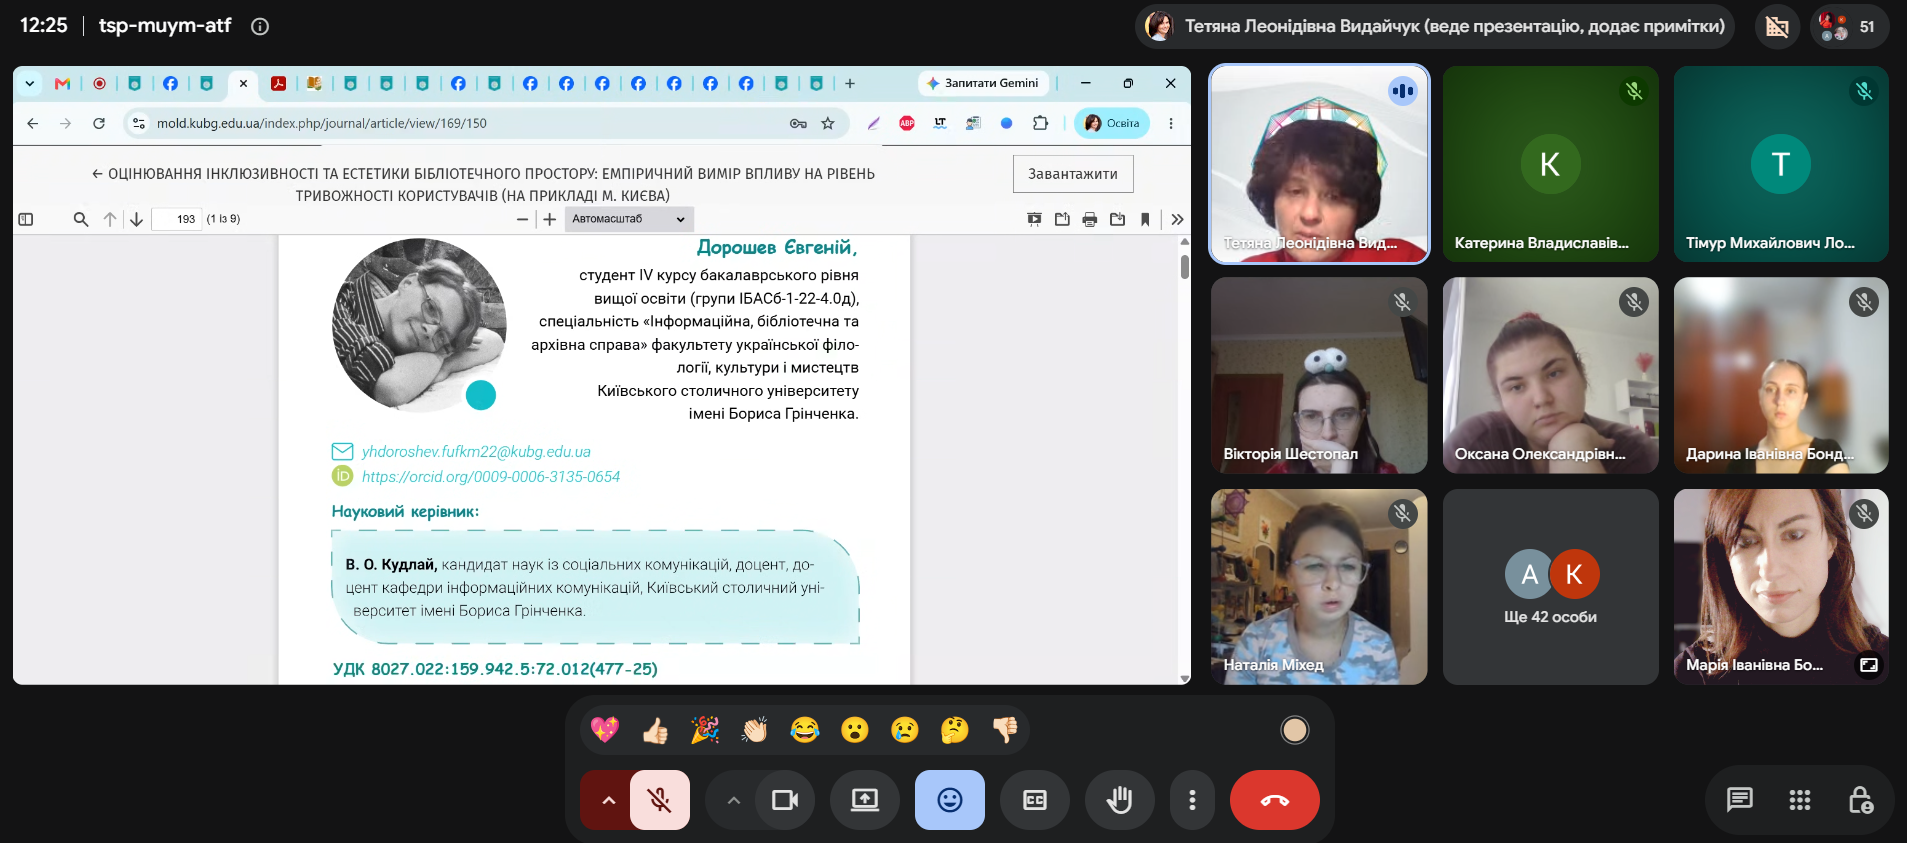
Task: Click the Завантажити button in shared PDF
Action: [x=1073, y=174]
